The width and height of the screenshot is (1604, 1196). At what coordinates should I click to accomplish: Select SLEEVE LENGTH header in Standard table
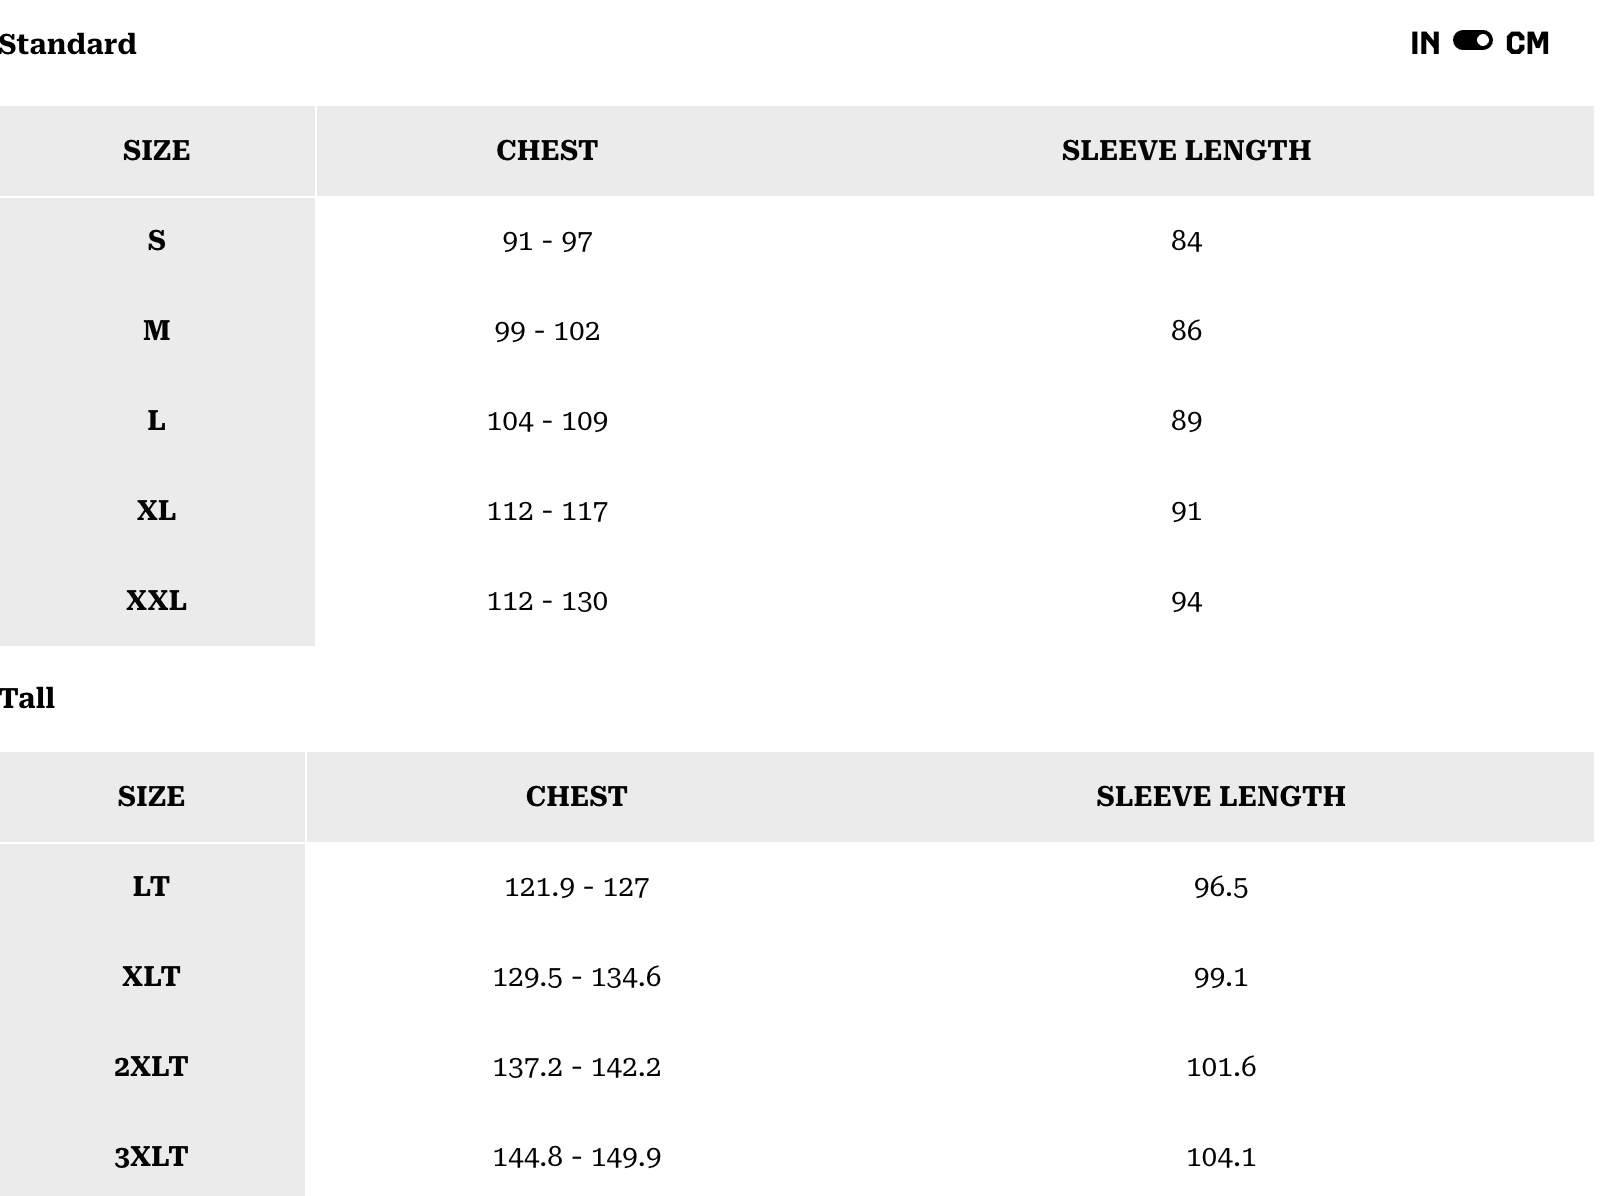tap(1186, 150)
